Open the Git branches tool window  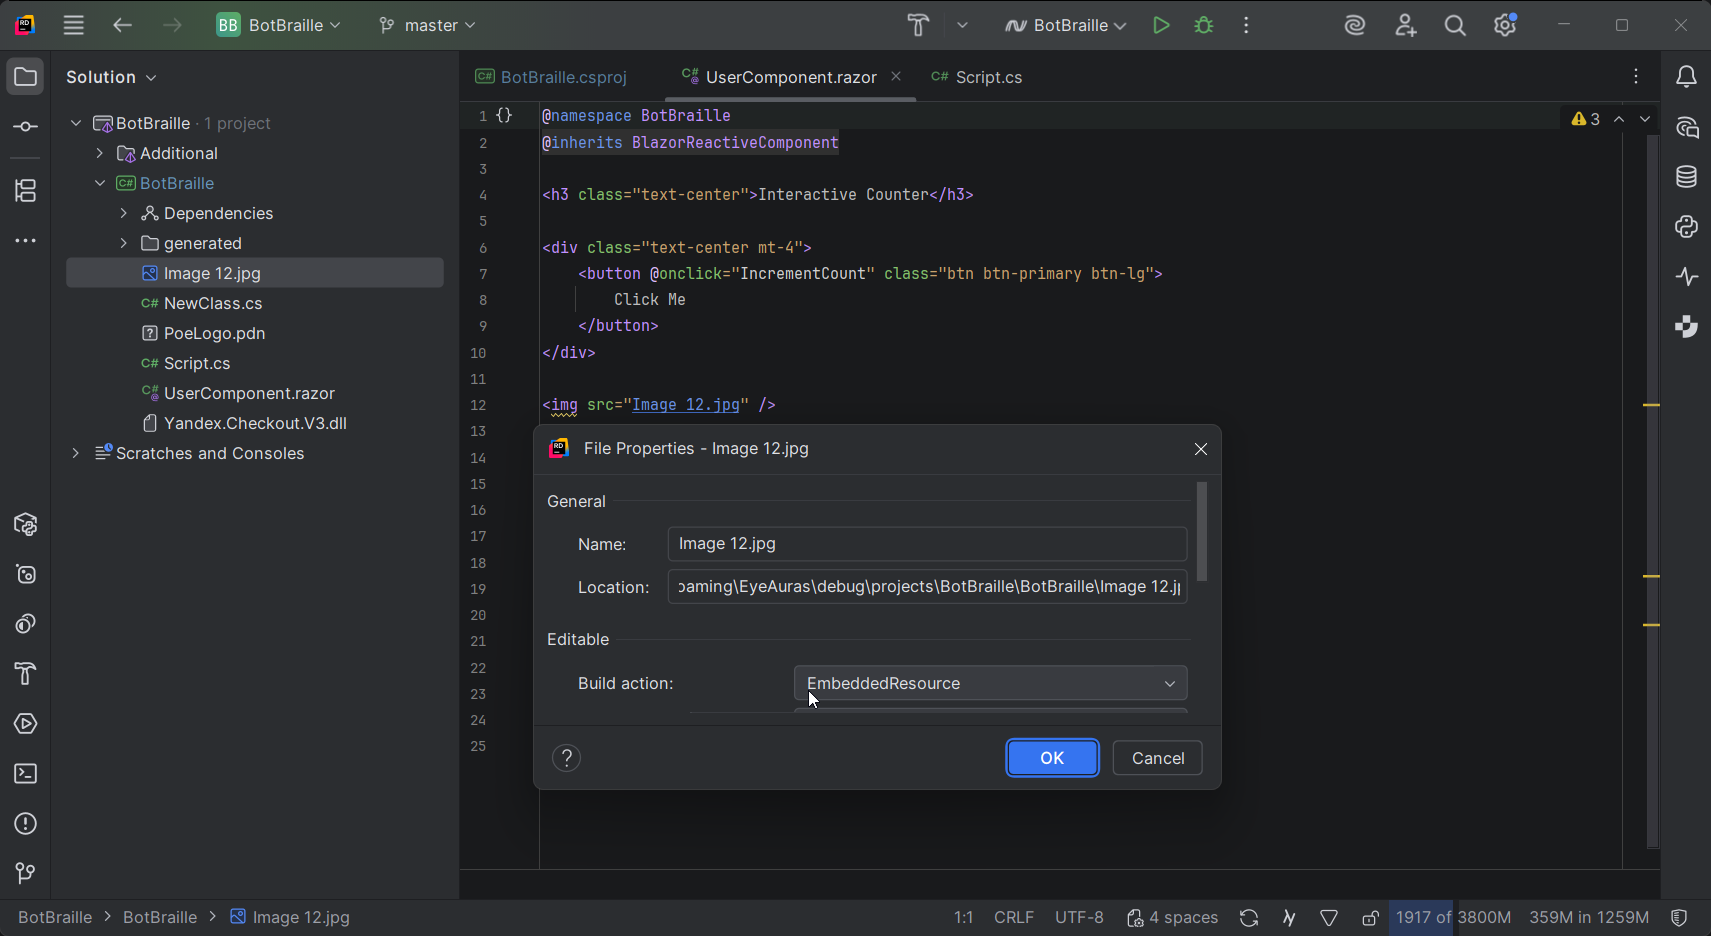(25, 874)
